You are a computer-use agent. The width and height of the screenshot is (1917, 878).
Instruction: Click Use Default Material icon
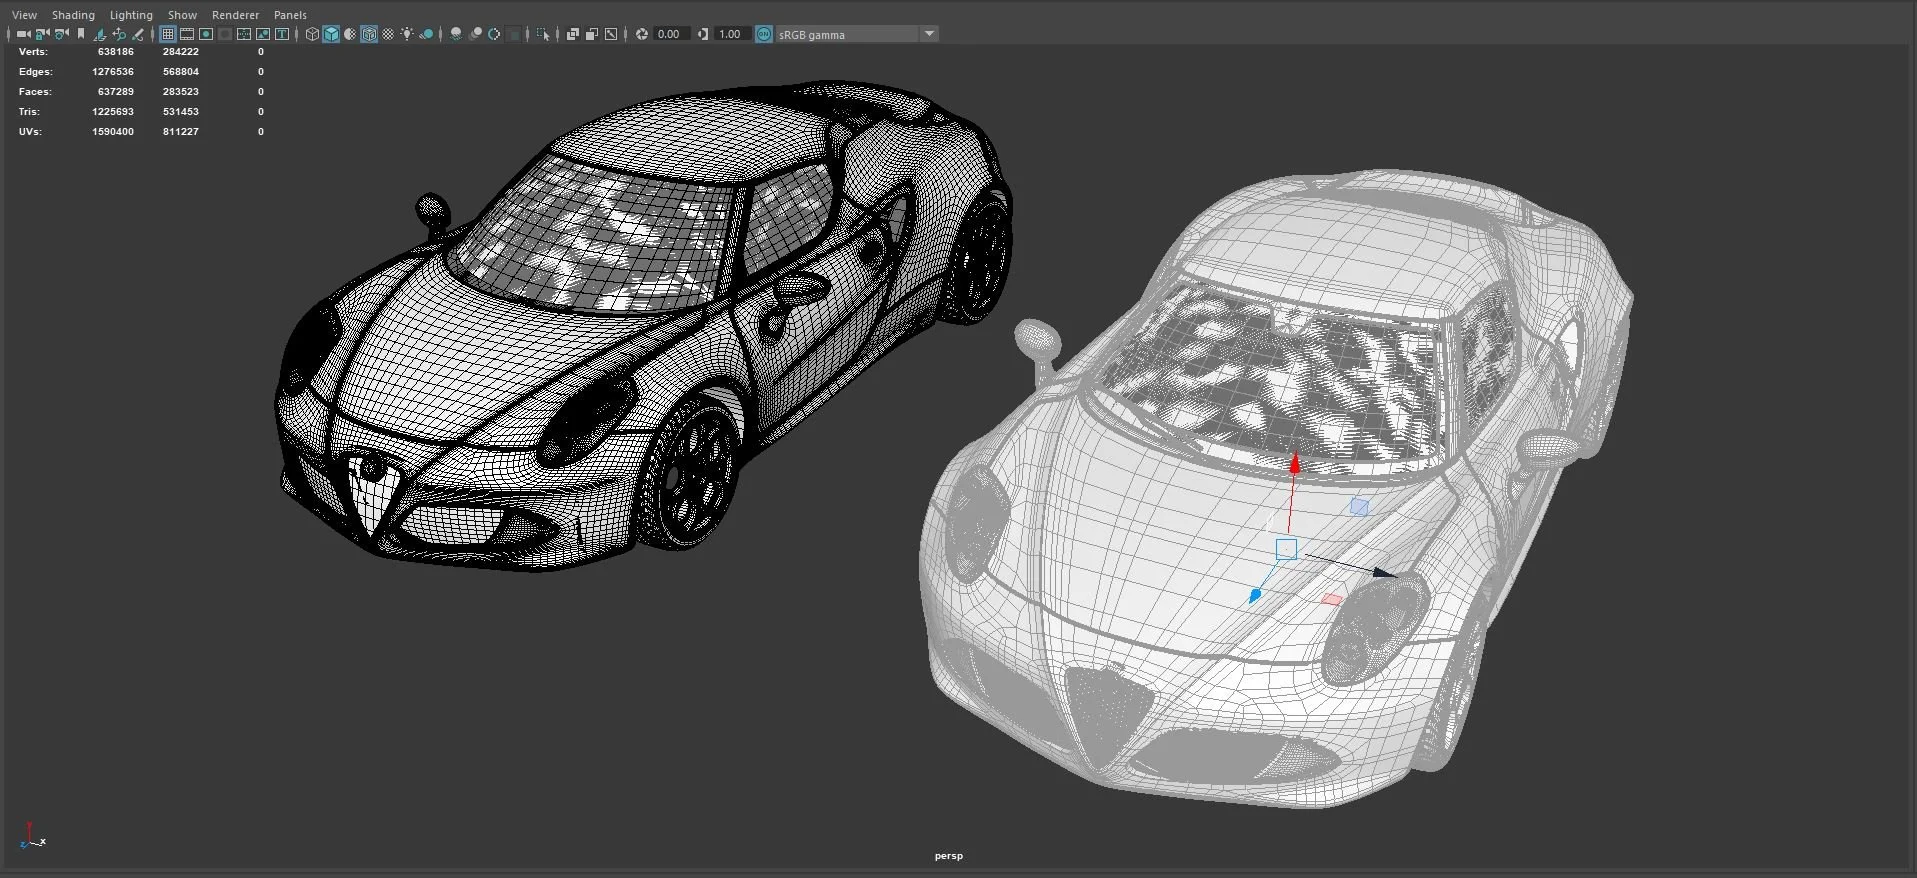[x=350, y=34]
